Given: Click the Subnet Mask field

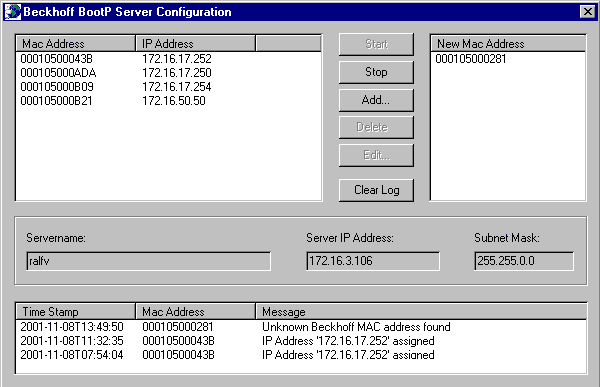Looking at the screenshot, I should (524, 261).
